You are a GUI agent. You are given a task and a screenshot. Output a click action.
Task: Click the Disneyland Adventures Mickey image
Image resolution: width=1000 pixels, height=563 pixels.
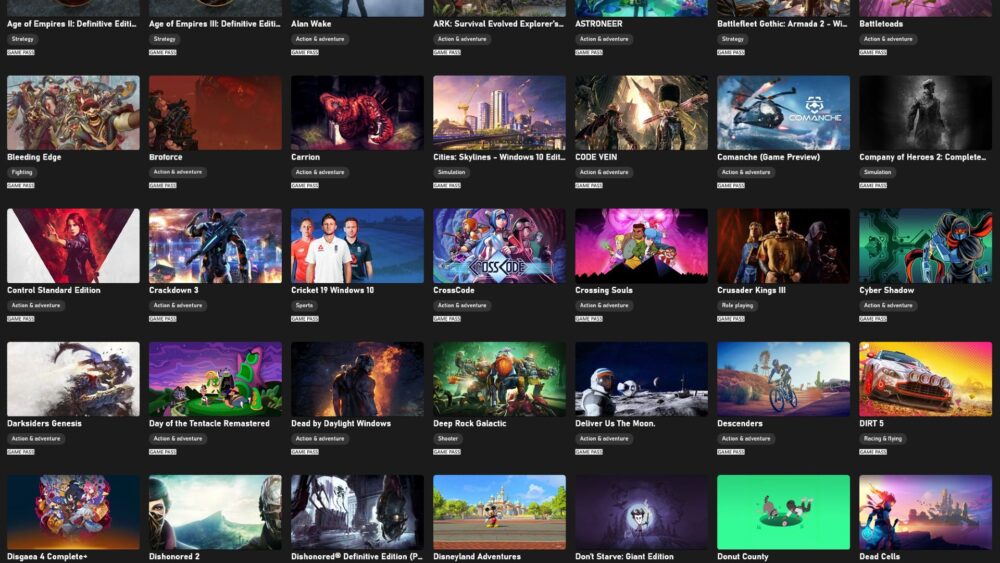pos(499,512)
